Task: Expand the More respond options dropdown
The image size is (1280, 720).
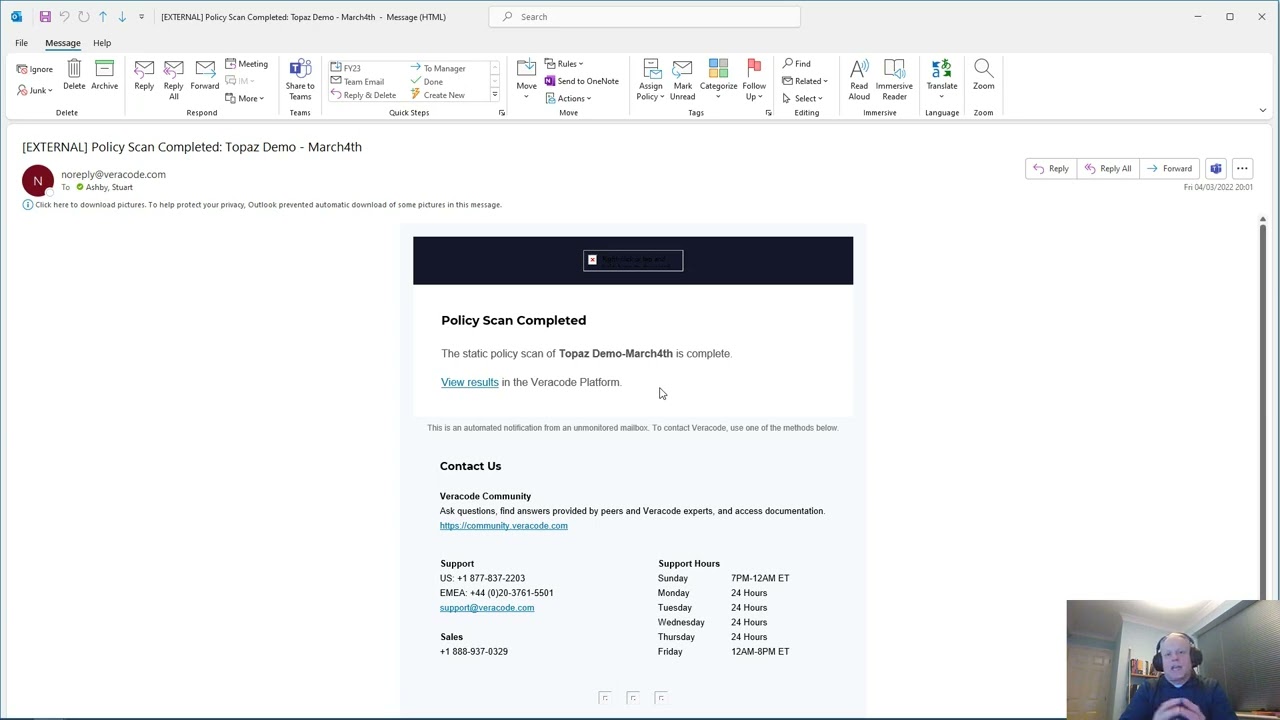Action: tap(245, 98)
